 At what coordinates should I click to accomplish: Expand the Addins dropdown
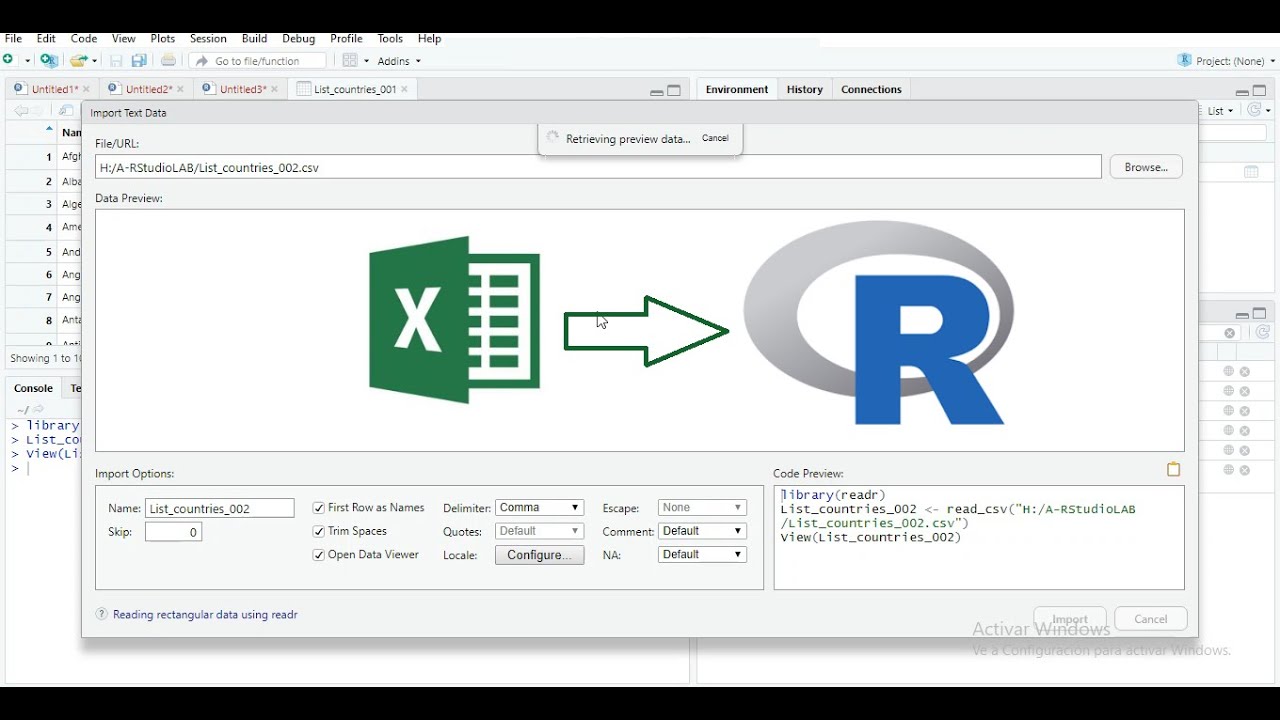click(x=398, y=61)
